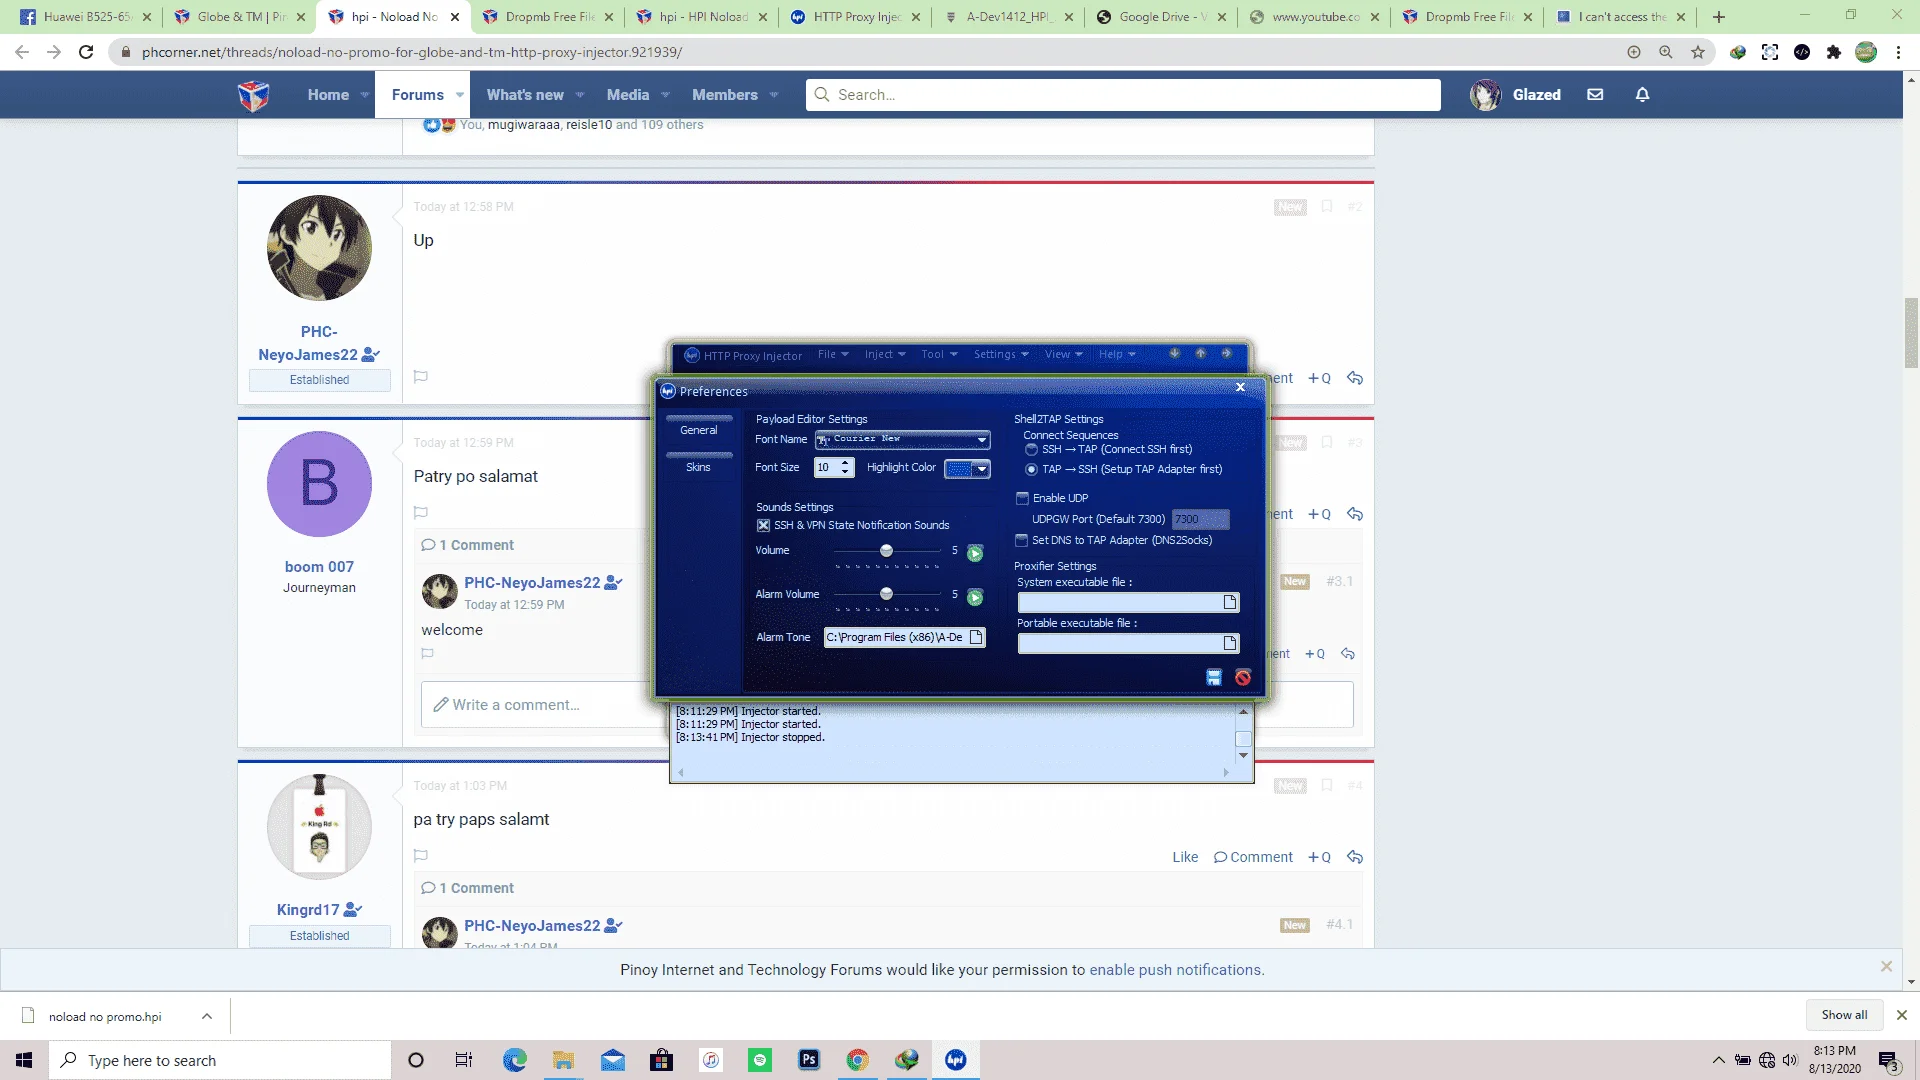1920x1080 pixels.
Task: Bookmark the PHC-NeyoJames22 'Up' post #2
Action: click(1327, 206)
